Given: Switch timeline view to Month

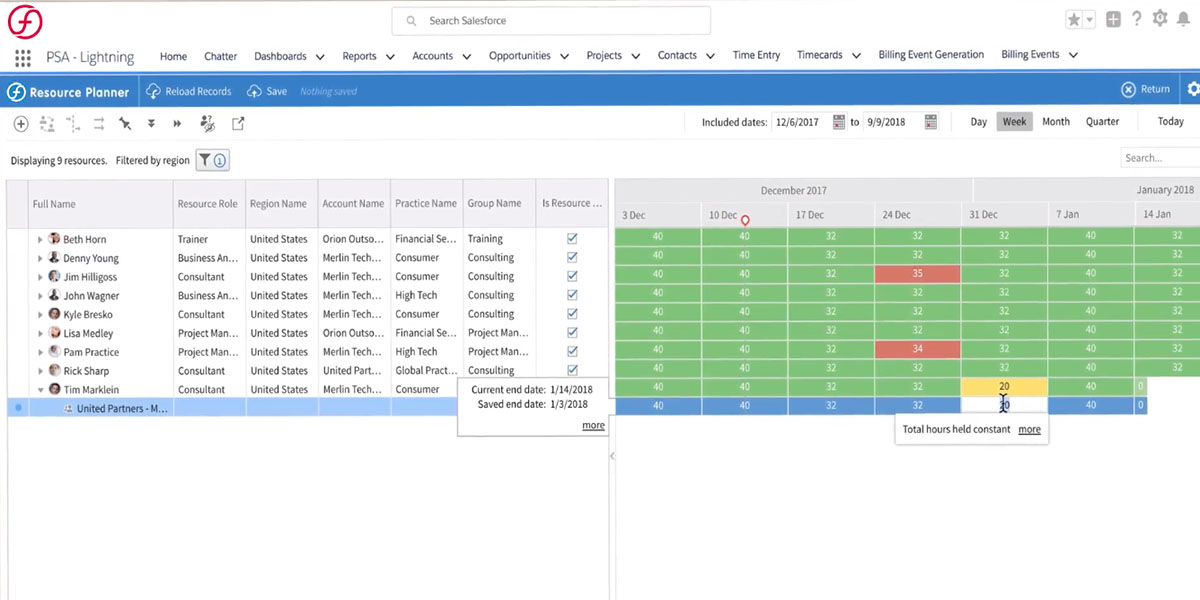Looking at the screenshot, I should click(x=1055, y=122).
